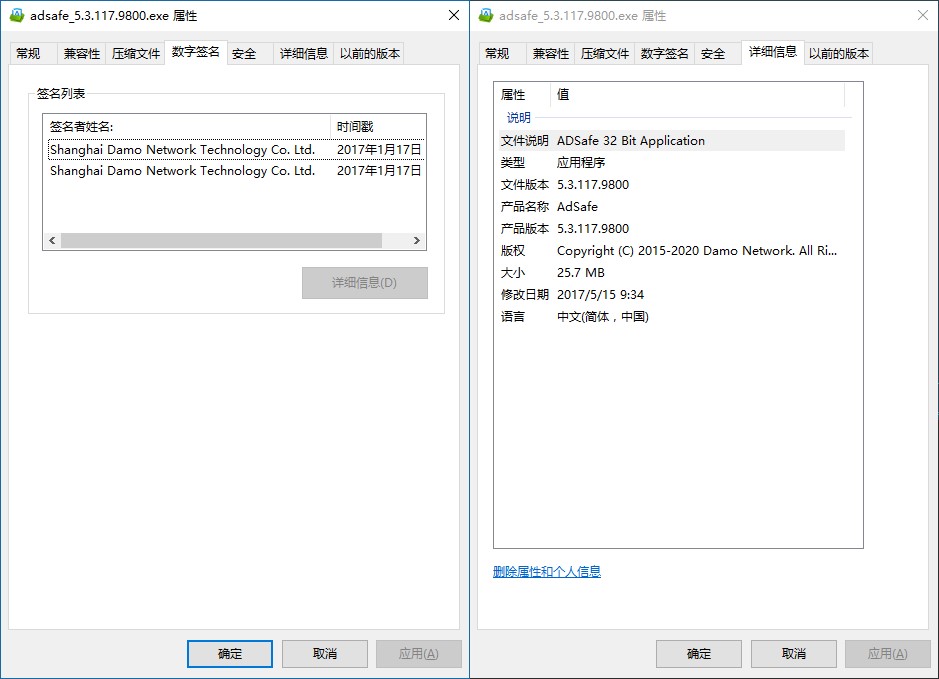Click the right arrow of the signature list scrollbar
Screen dimensions: 939x679
click(419, 240)
